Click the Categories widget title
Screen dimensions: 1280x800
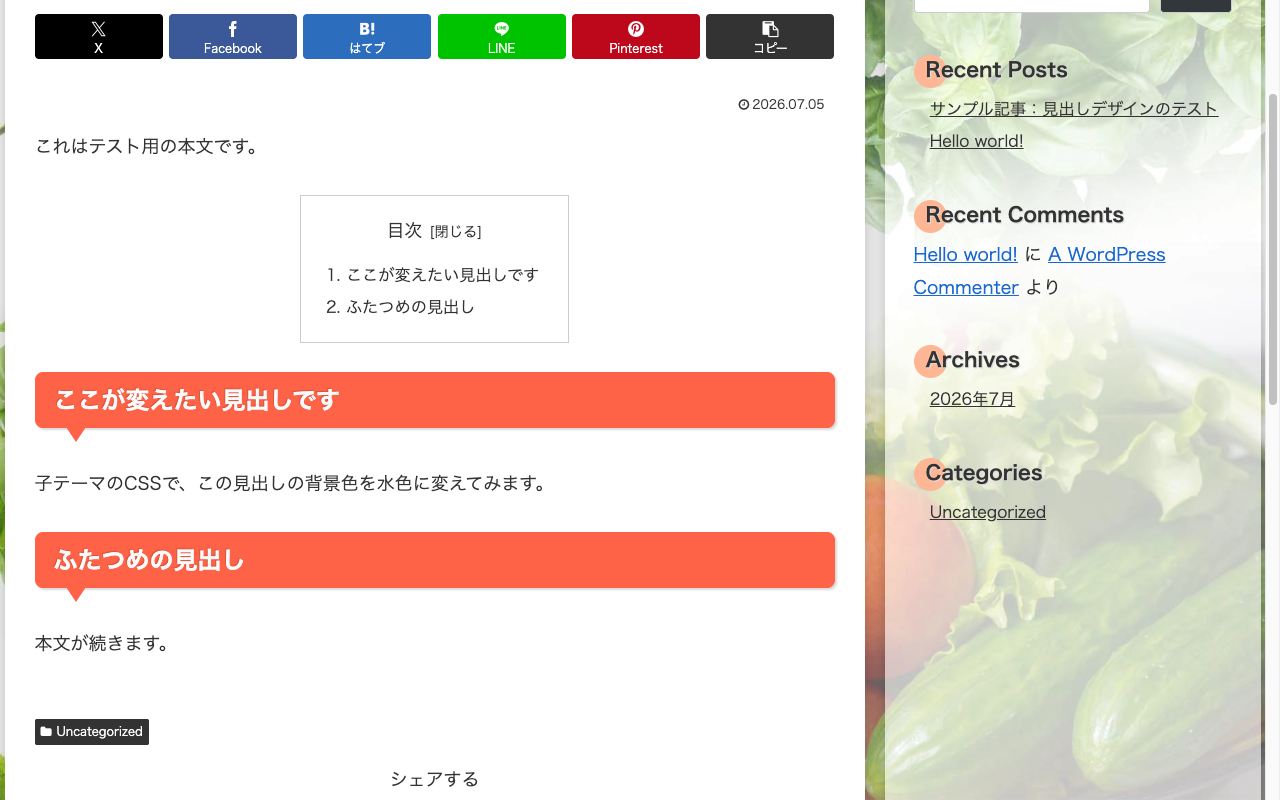coord(984,473)
